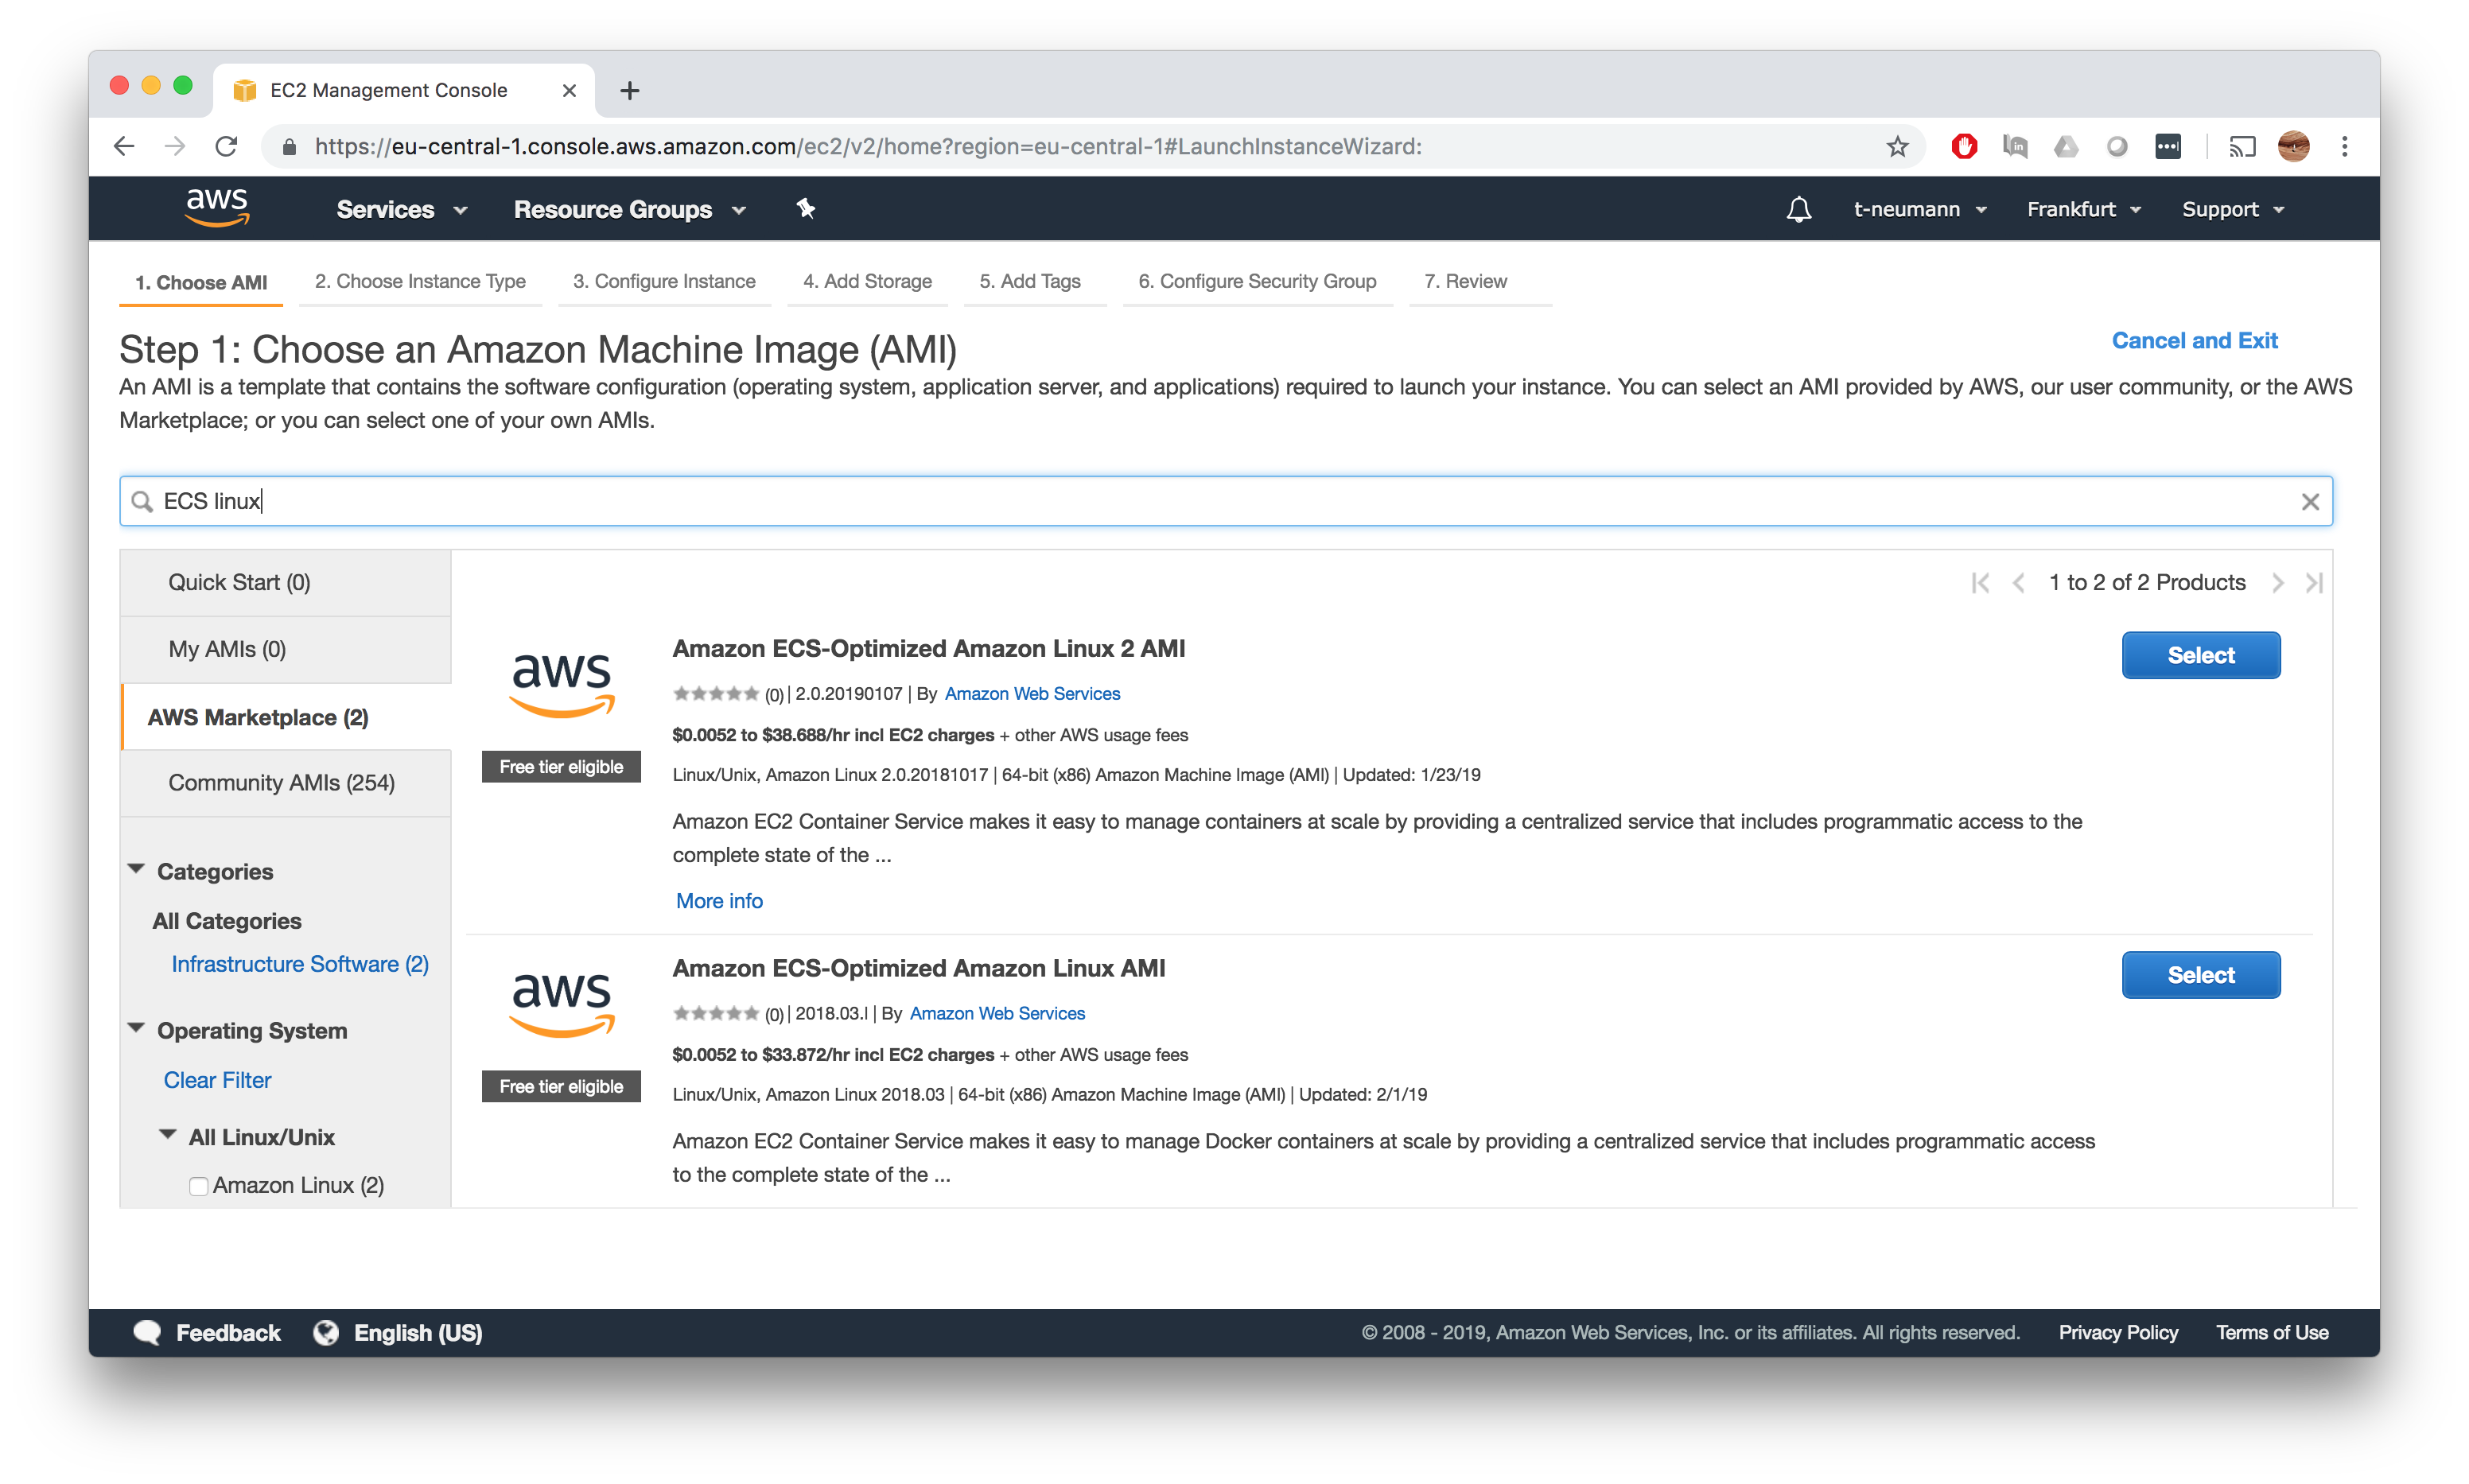Reload the page
2469x1484 pixels.
click(226, 147)
